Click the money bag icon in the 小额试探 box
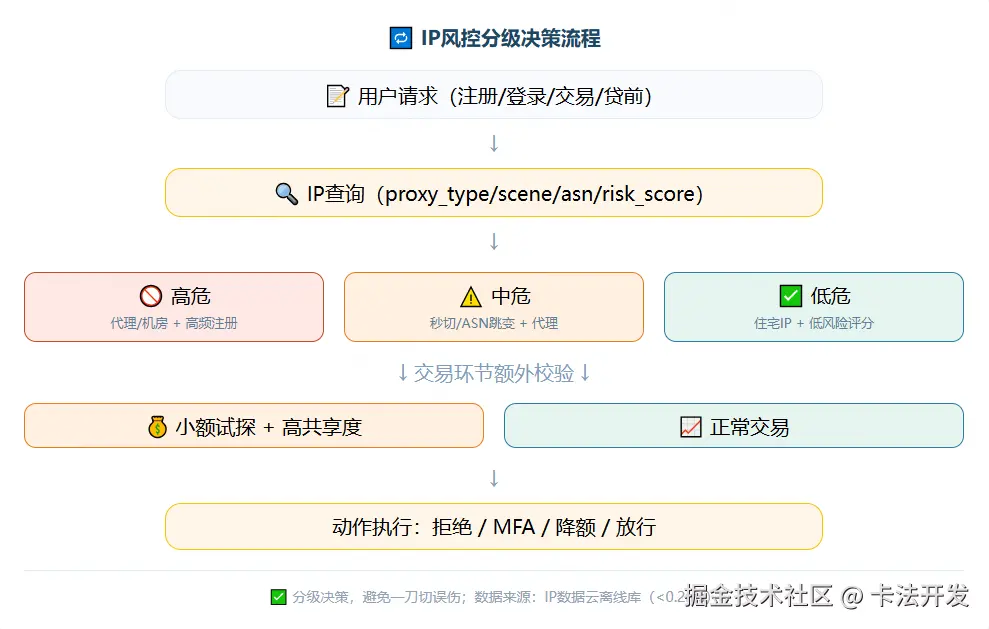Image resolution: width=989 pixels, height=629 pixels. click(x=155, y=425)
